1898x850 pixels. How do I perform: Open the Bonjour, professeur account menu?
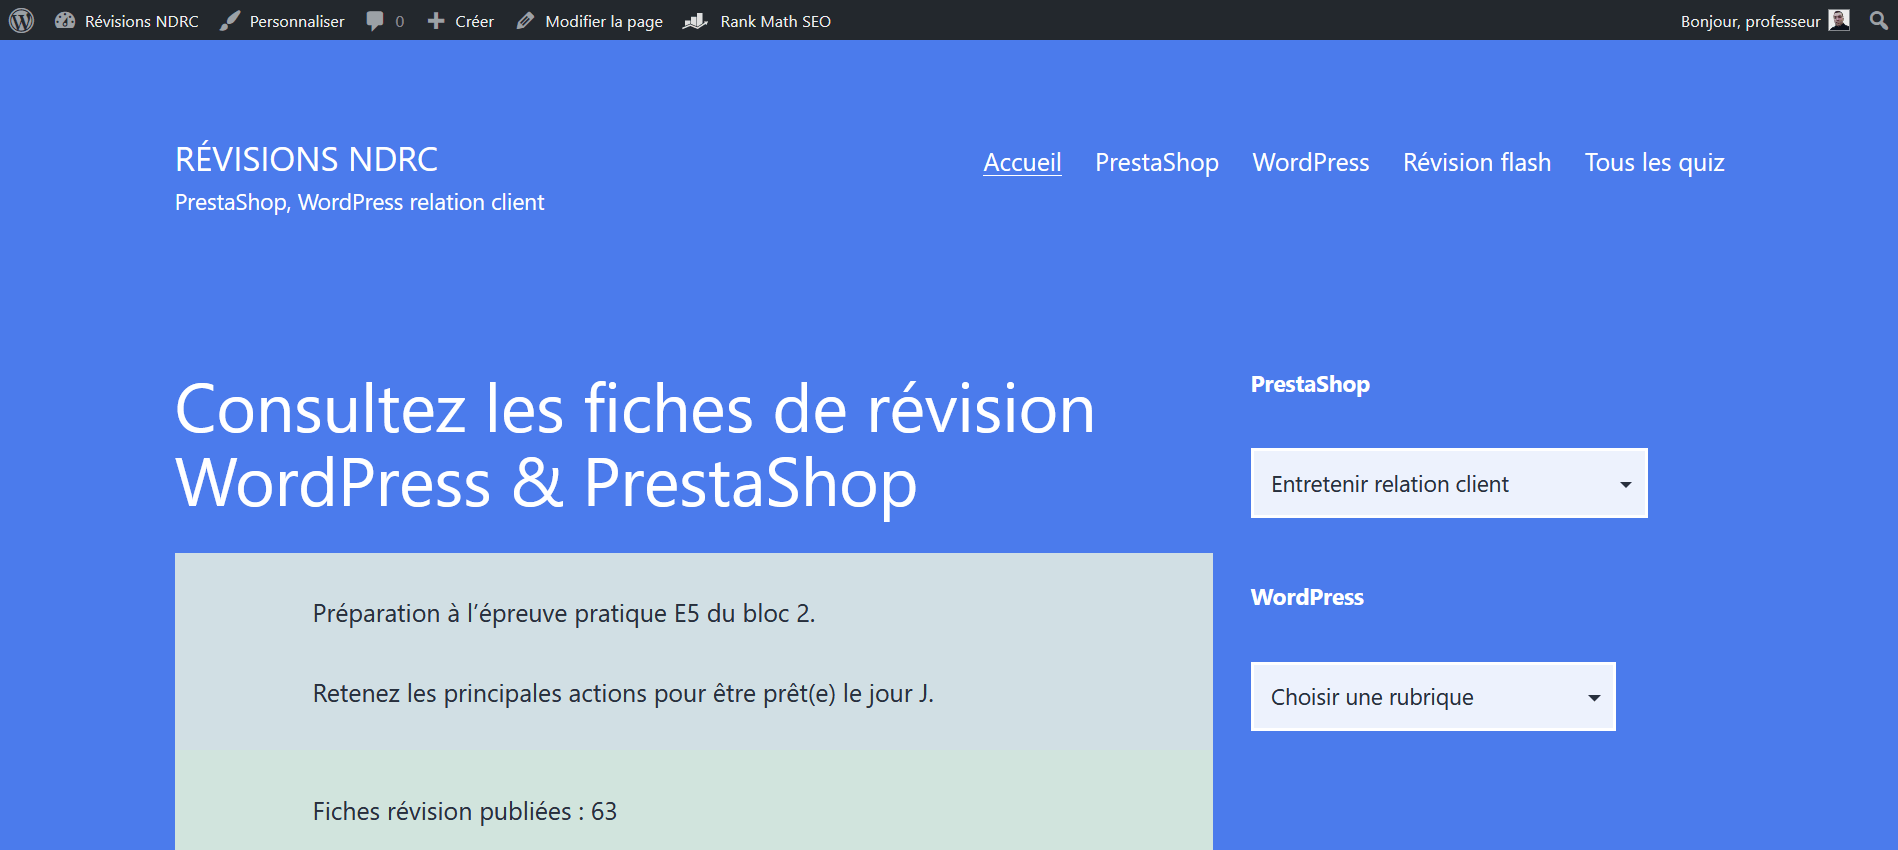click(1765, 21)
